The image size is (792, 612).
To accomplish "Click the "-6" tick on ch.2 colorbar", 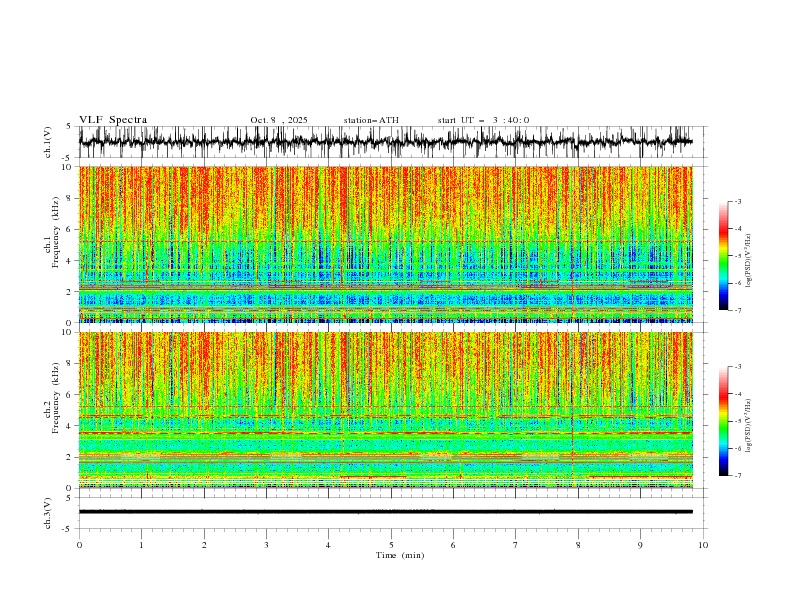I will (737, 448).
